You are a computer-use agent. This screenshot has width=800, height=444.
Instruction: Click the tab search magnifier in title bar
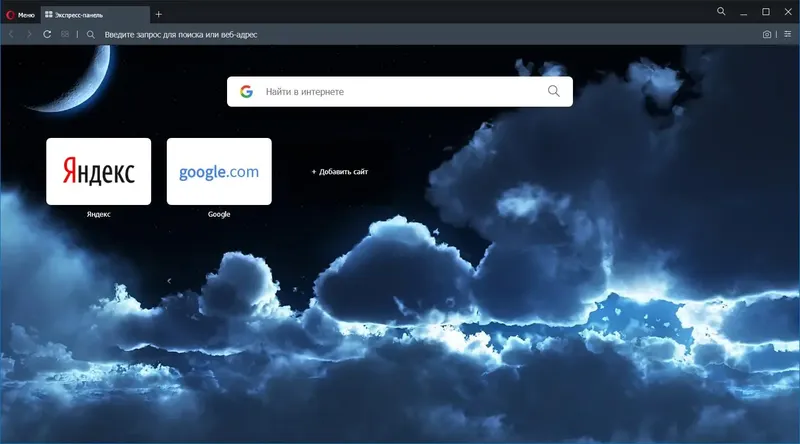pyautogui.click(x=721, y=11)
